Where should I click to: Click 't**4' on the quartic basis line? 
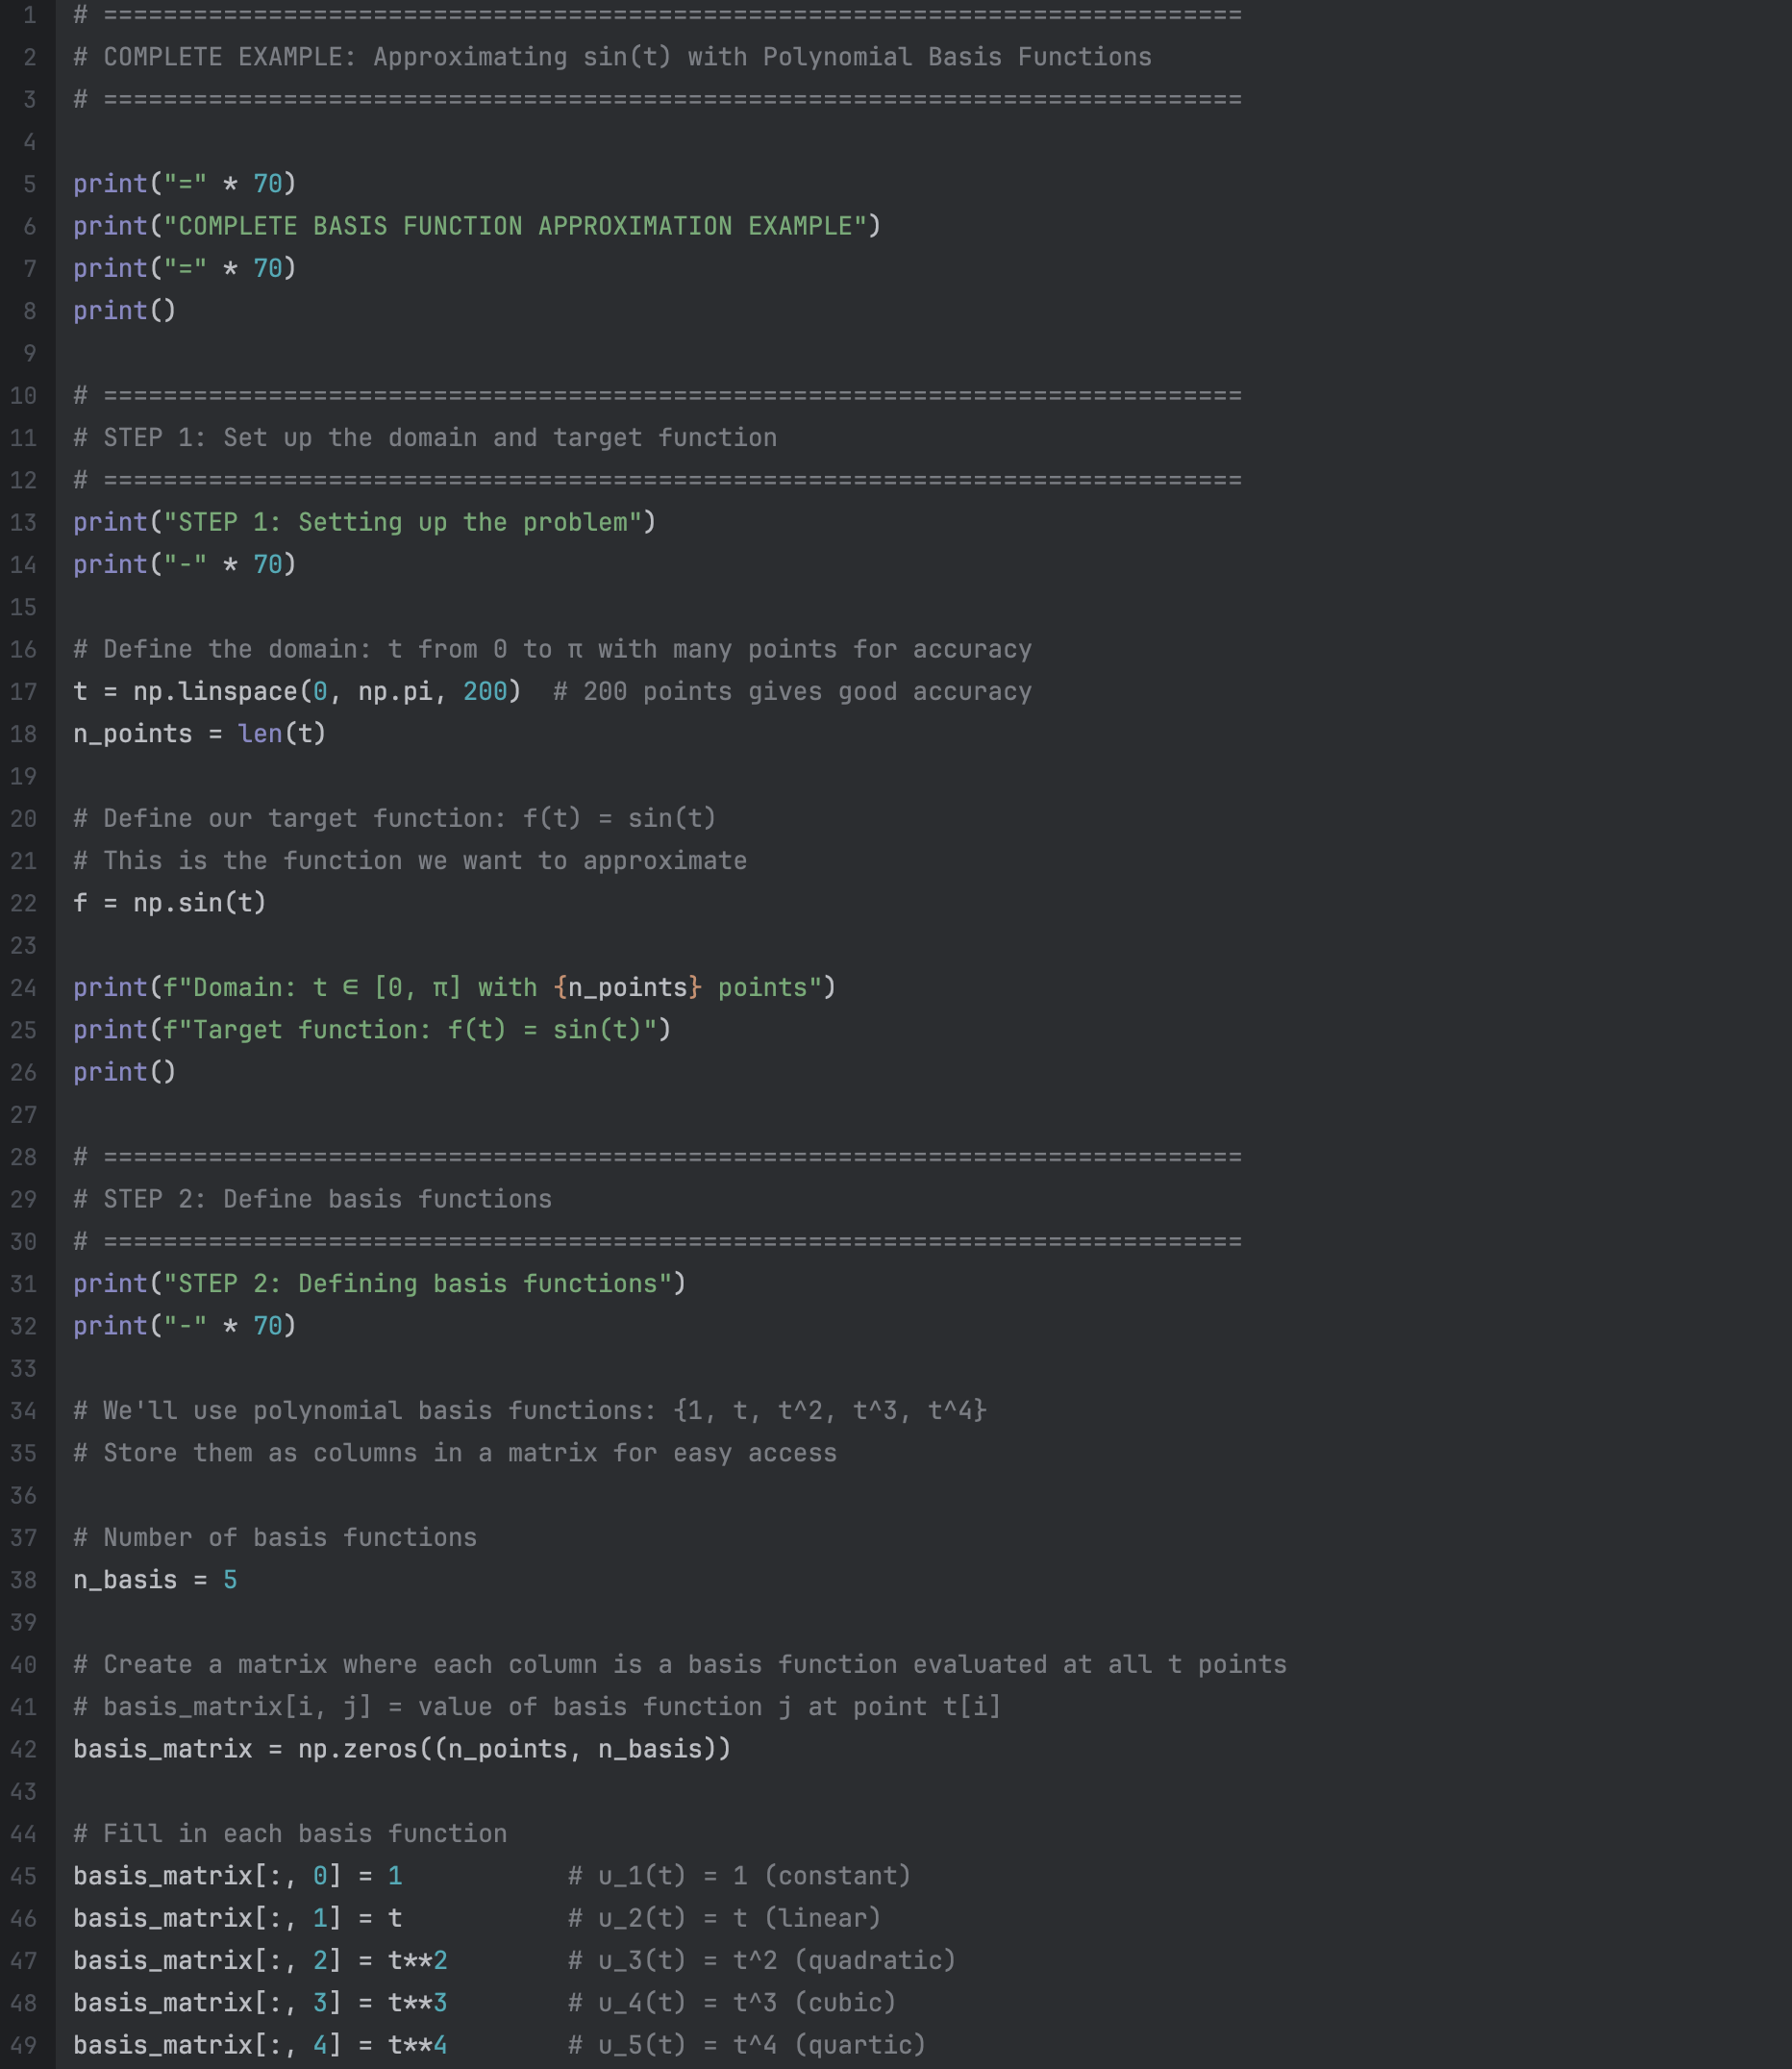(x=417, y=2045)
